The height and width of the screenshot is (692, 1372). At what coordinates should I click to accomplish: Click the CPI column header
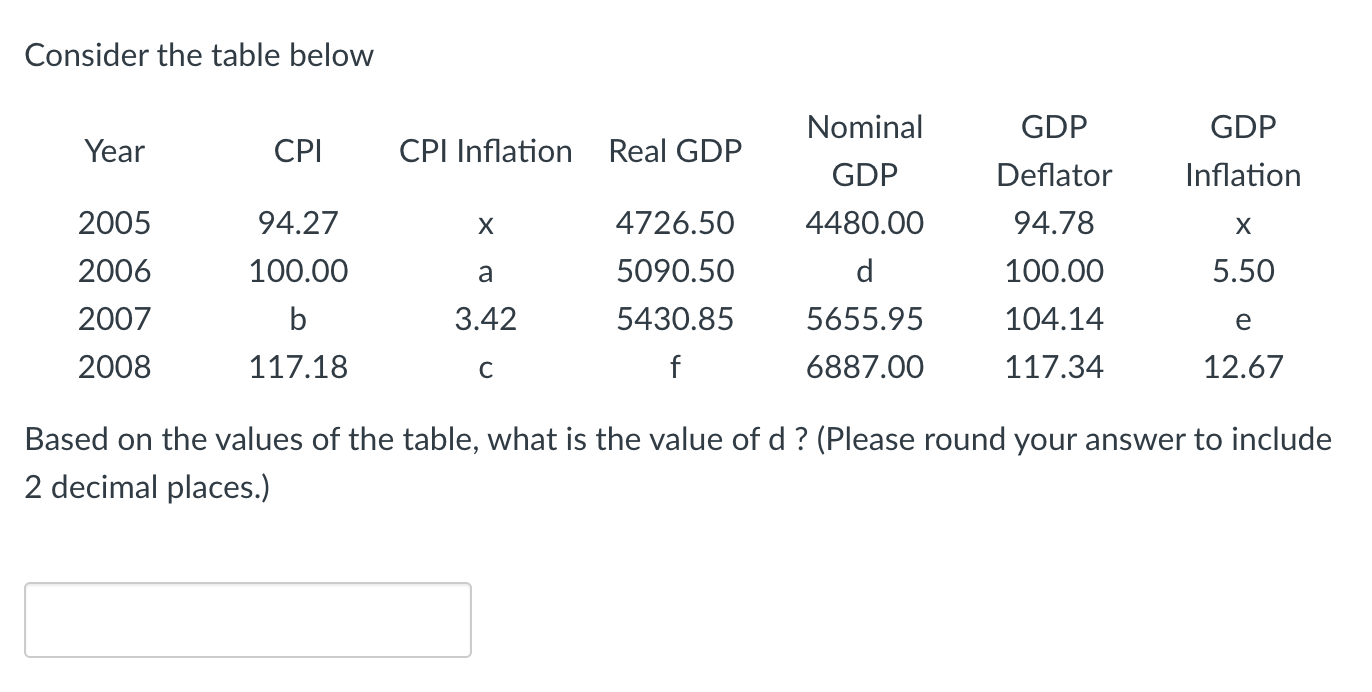tap(297, 151)
